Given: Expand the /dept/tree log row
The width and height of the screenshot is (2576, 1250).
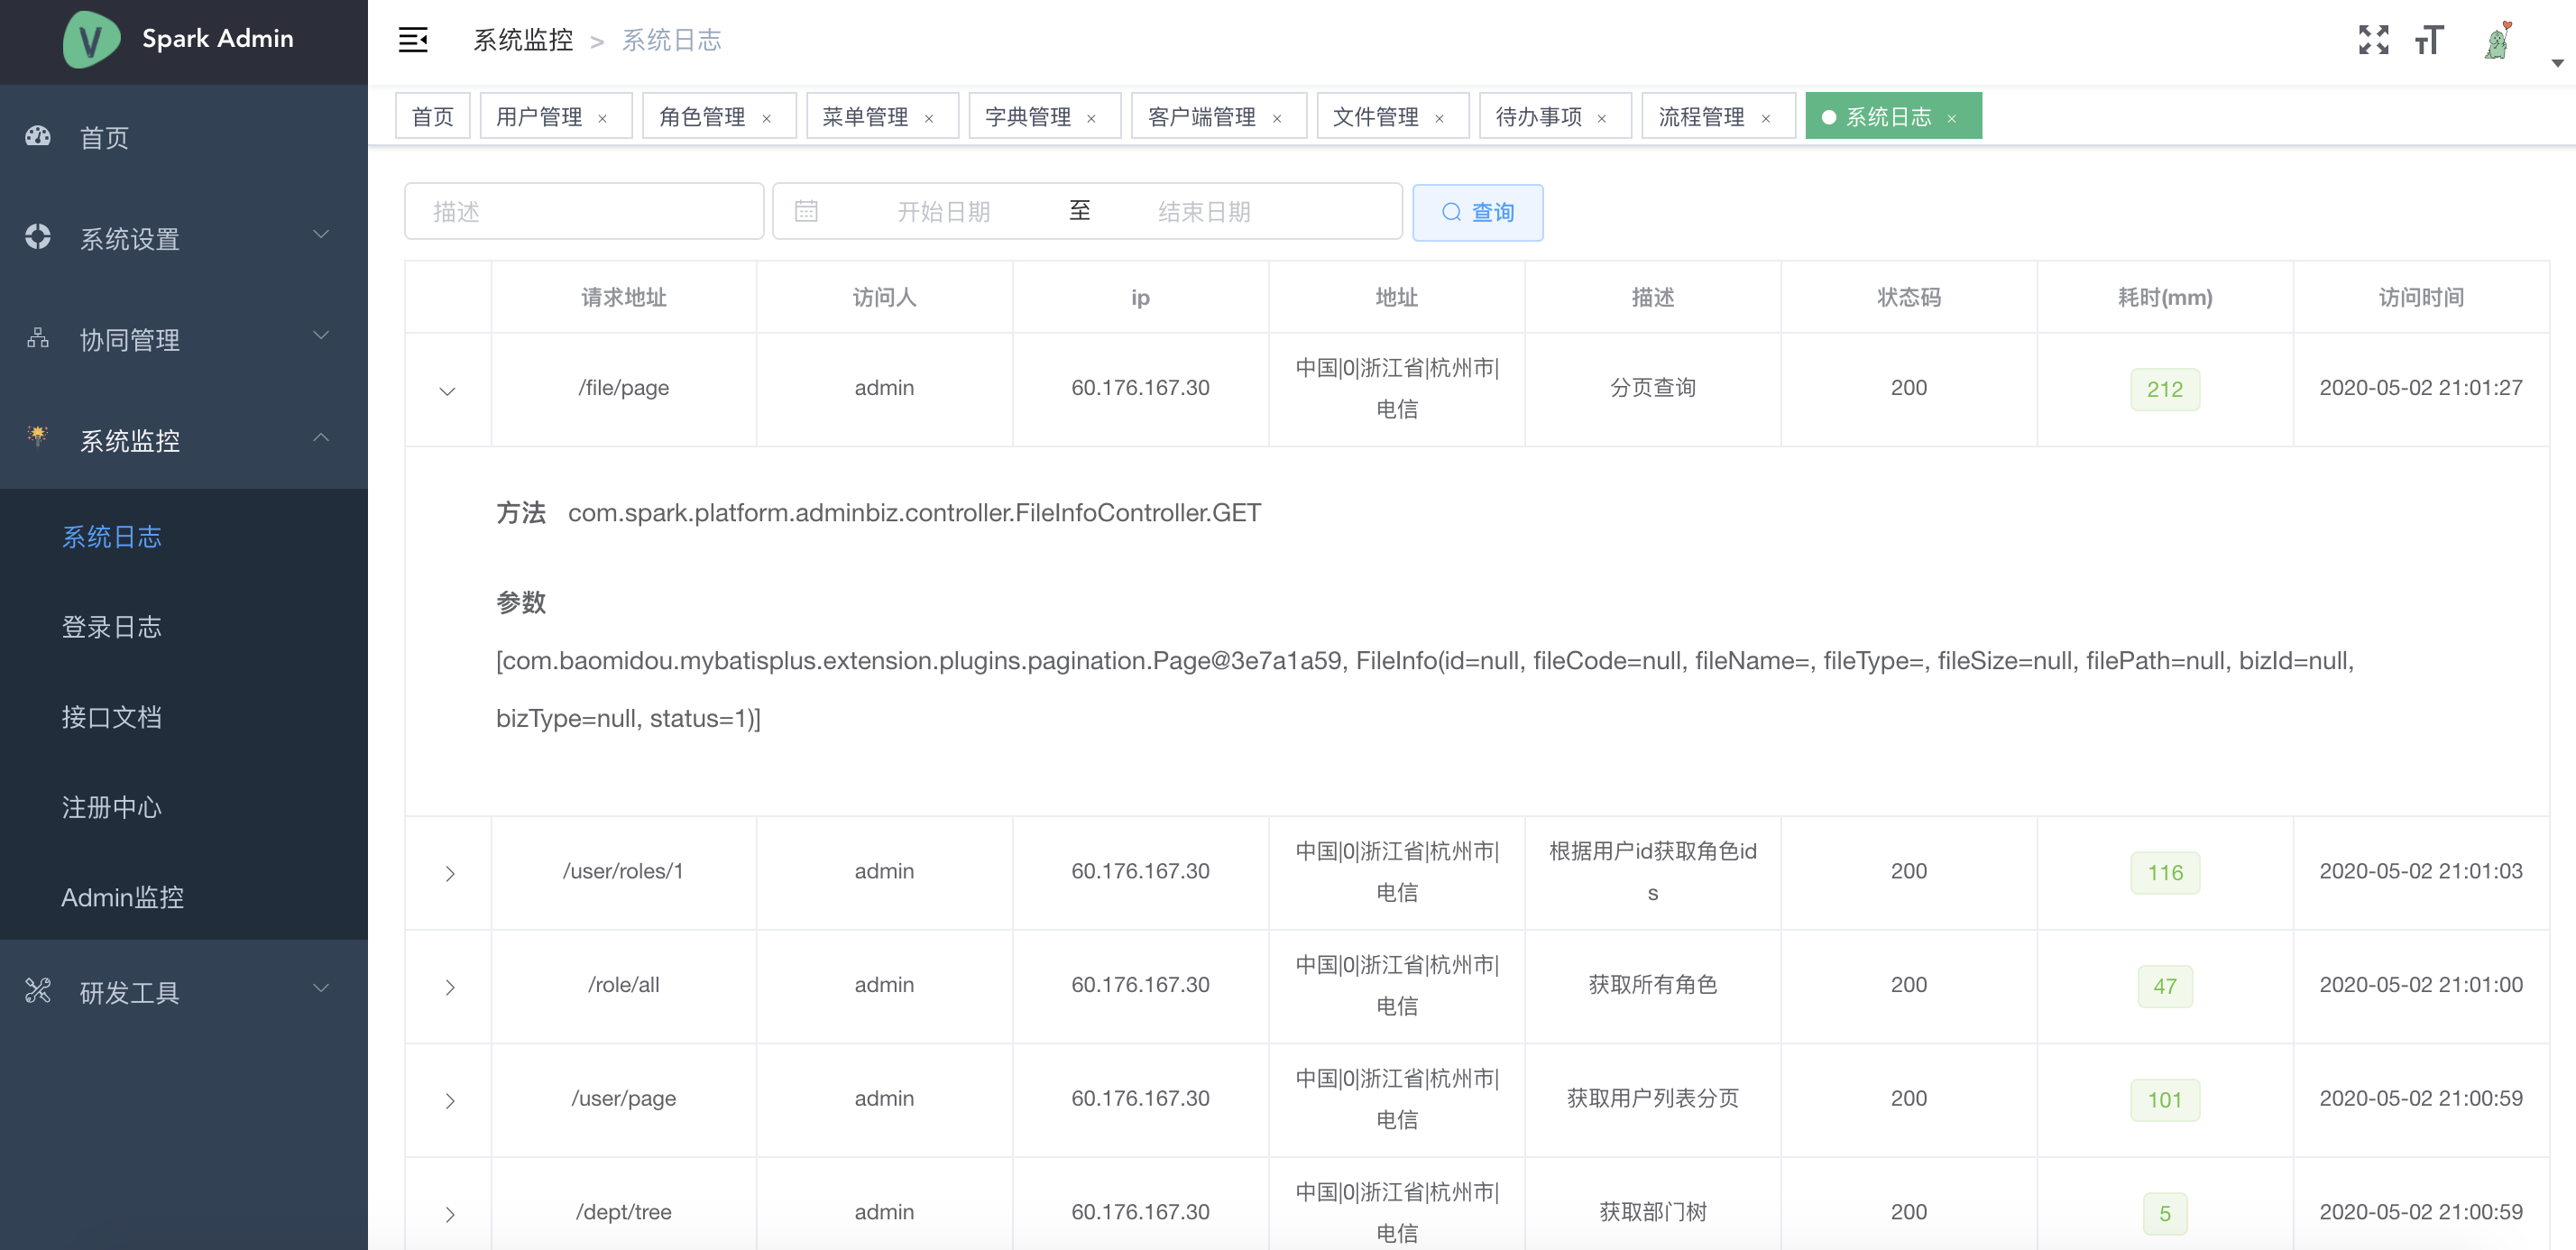Looking at the screenshot, I should pos(450,1215).
